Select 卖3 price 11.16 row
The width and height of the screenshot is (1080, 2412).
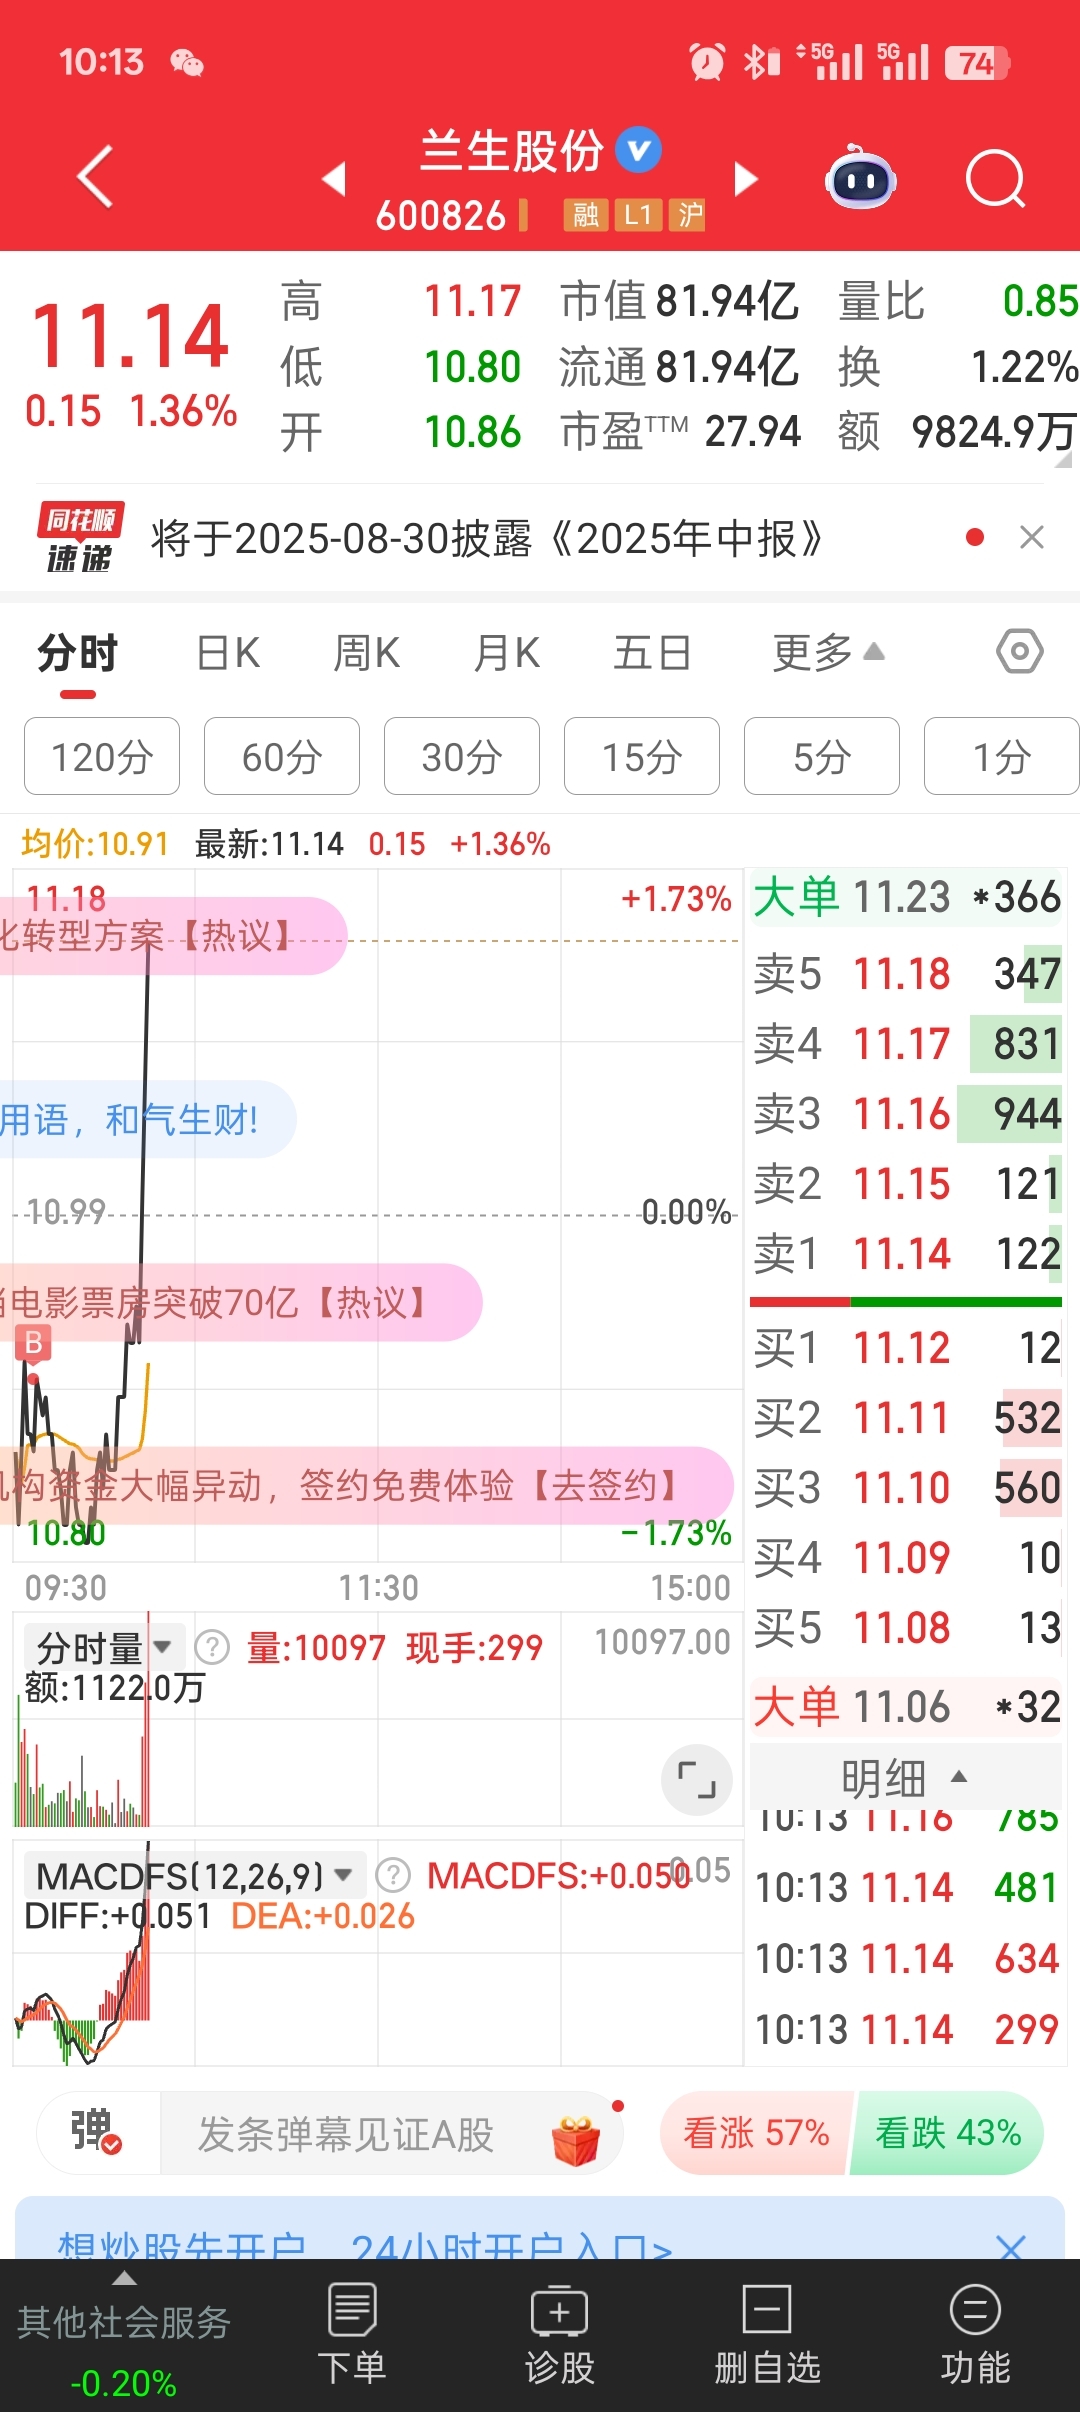[x=906, y=1113]
